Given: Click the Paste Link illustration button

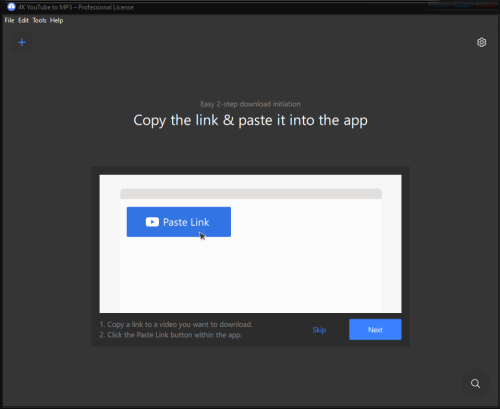Looking at the screenshot, I should tap(179, 222).
